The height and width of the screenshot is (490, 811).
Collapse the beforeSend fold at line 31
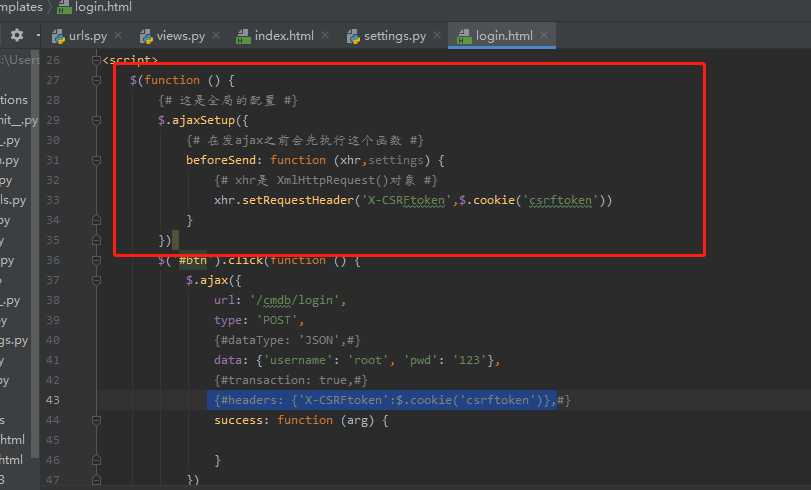(96, 160)
